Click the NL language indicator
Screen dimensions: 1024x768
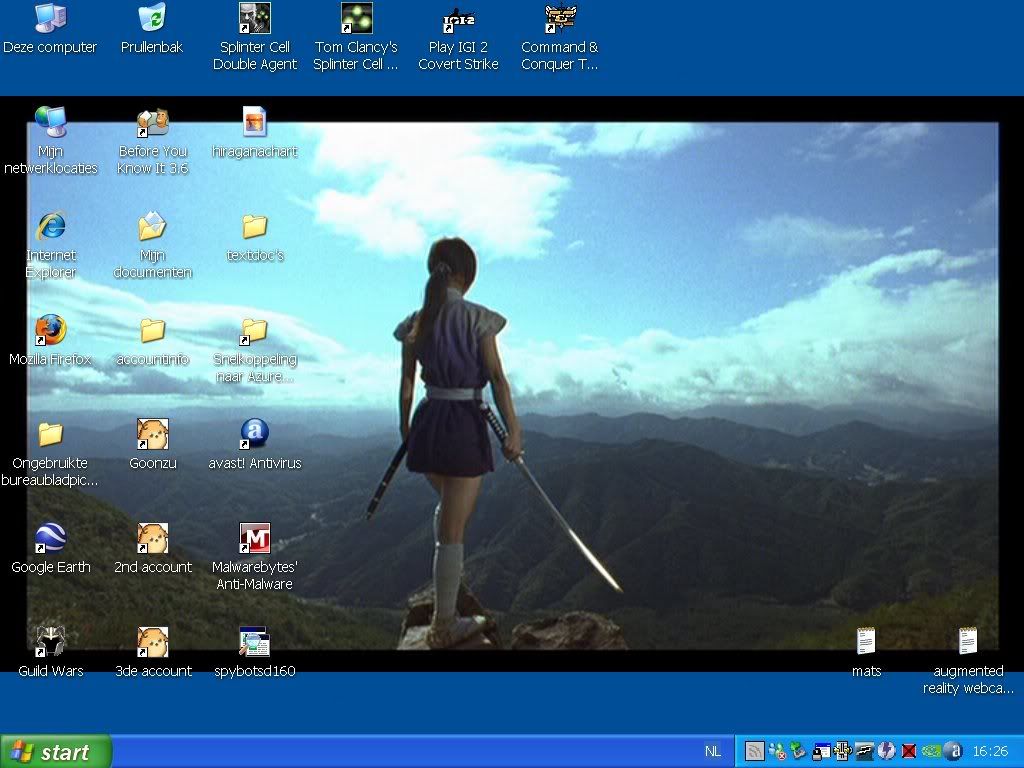[713, 752]
